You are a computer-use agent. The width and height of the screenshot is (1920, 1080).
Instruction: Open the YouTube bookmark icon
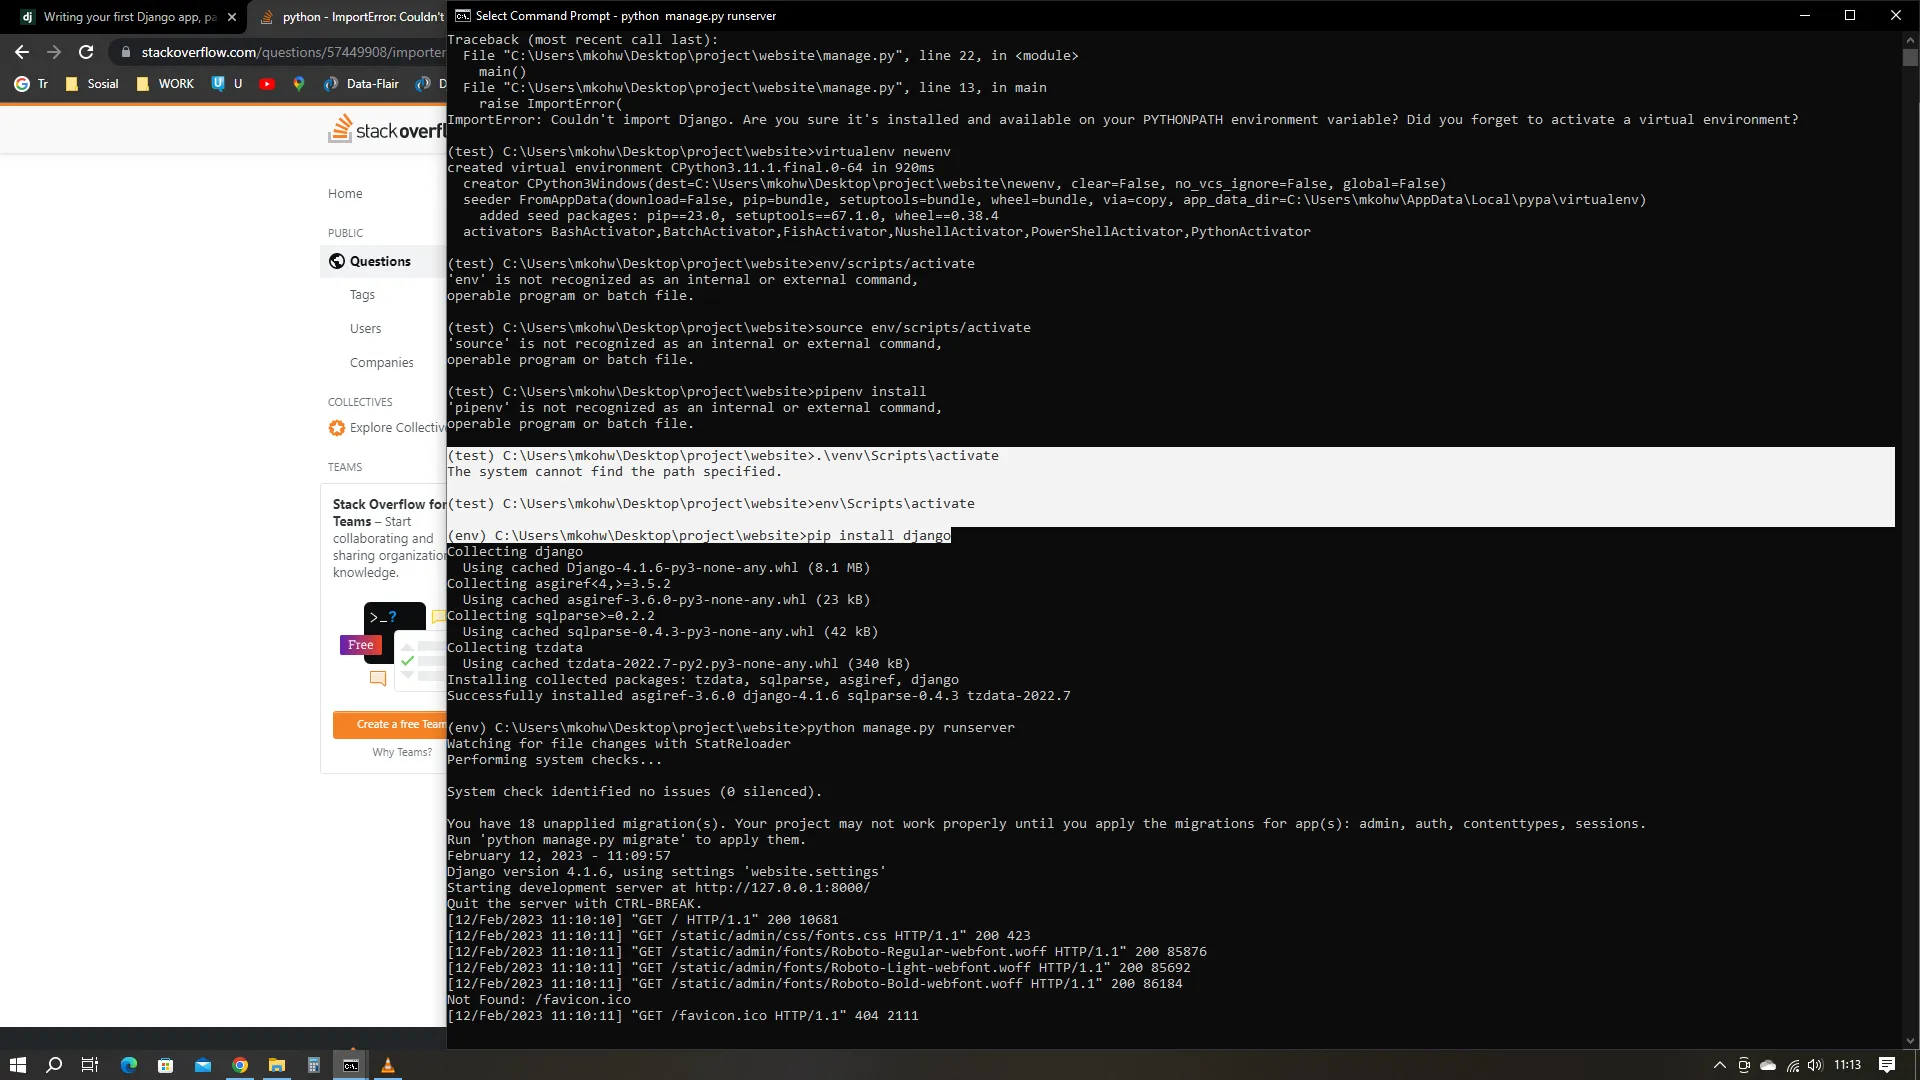[266, 84]
